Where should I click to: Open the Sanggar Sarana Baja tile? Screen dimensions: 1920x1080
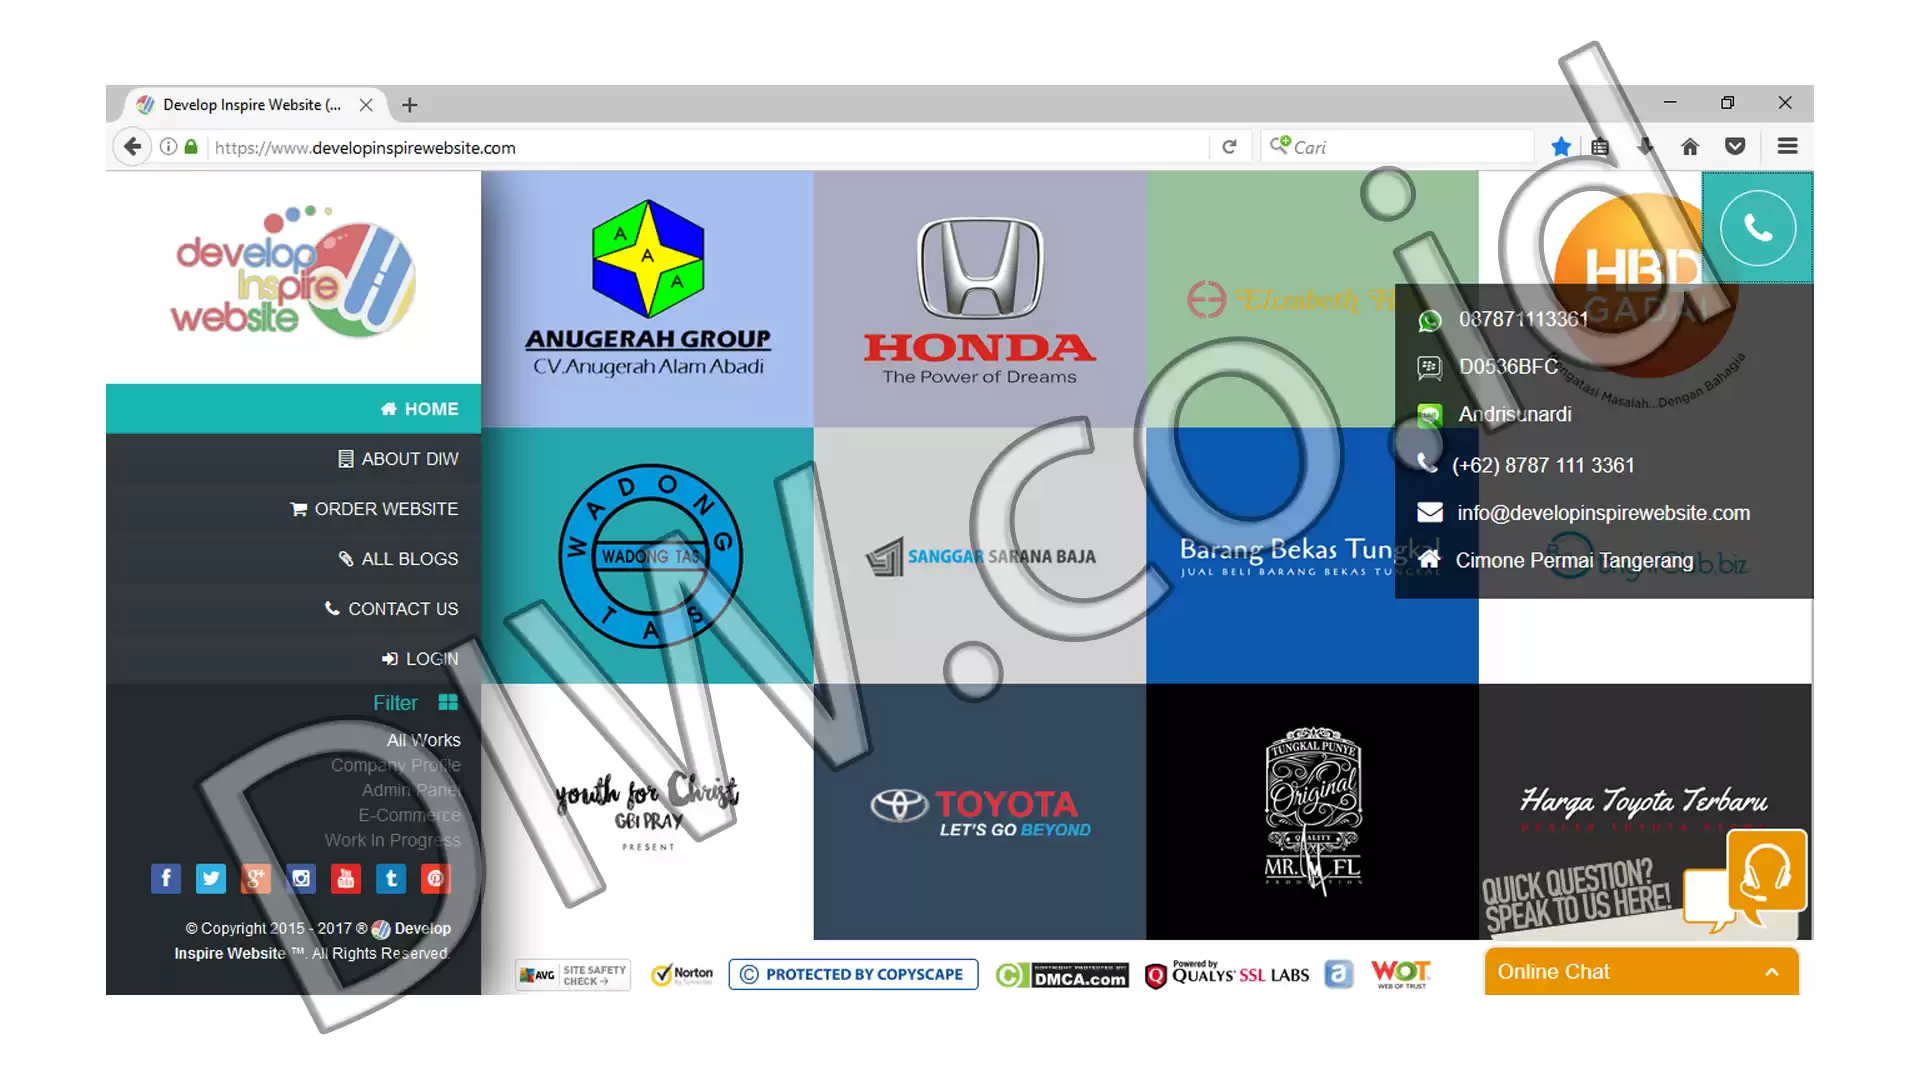[979, 556]
